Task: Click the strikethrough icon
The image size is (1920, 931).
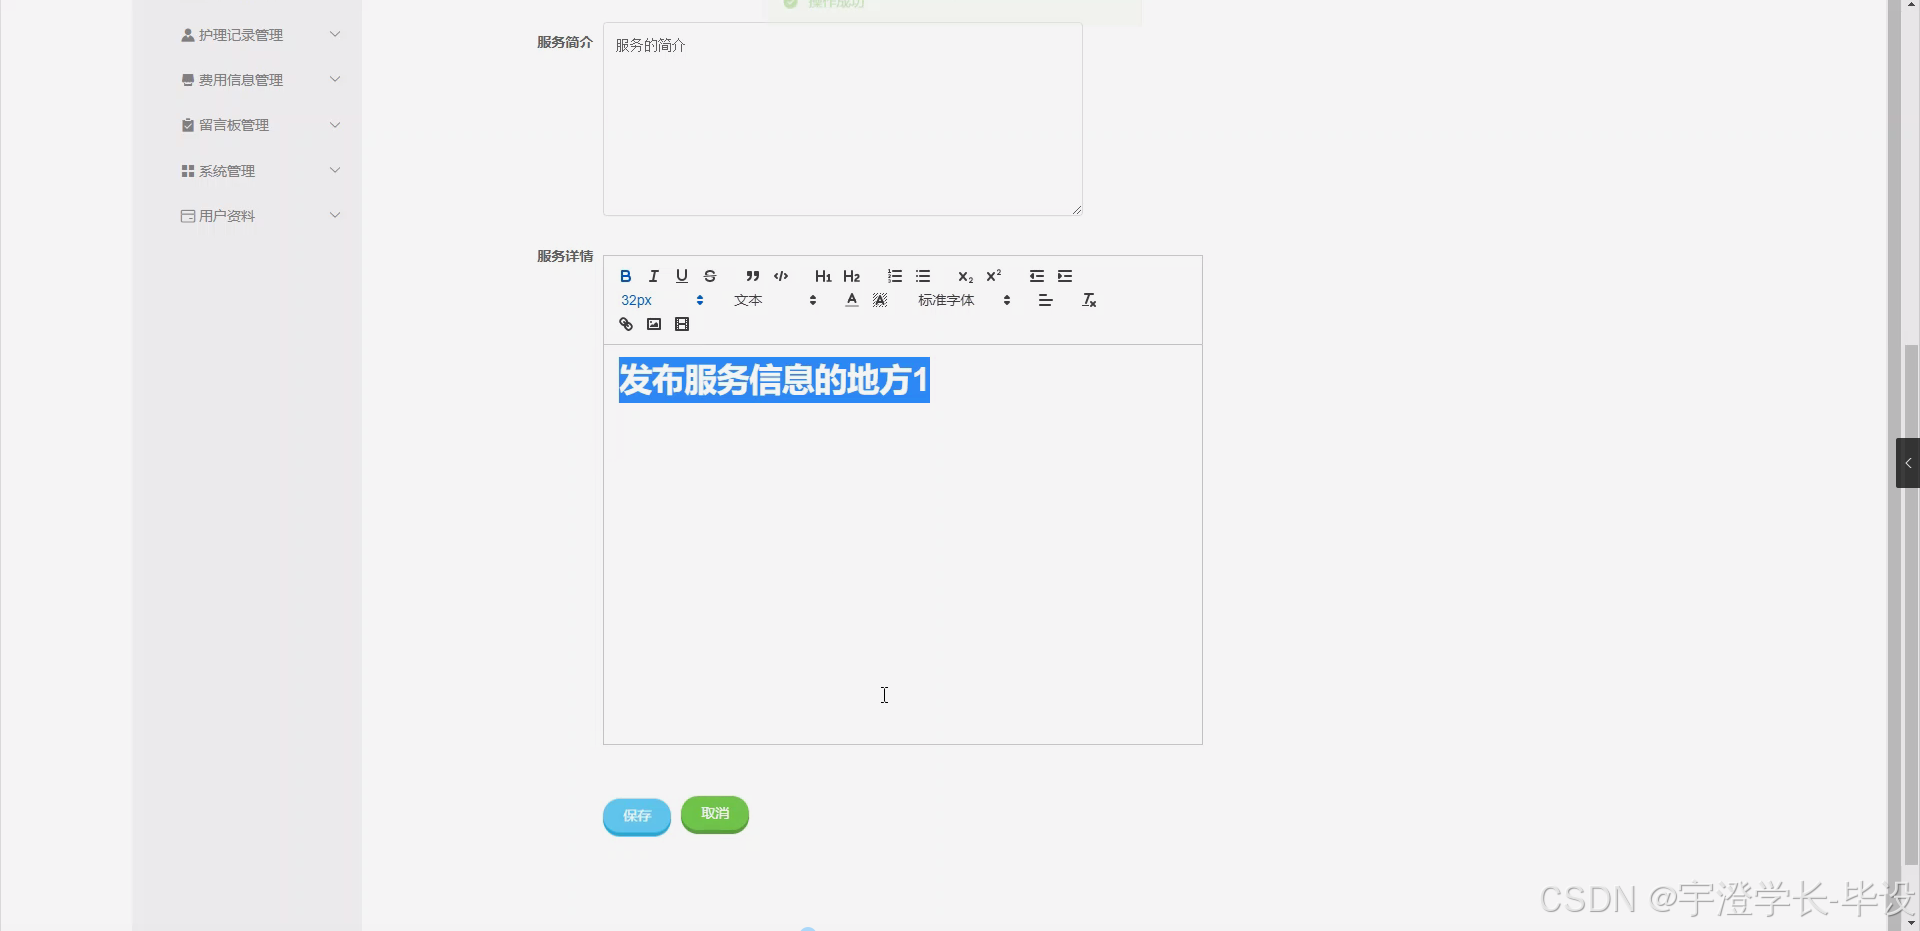Action: (710, 276)
